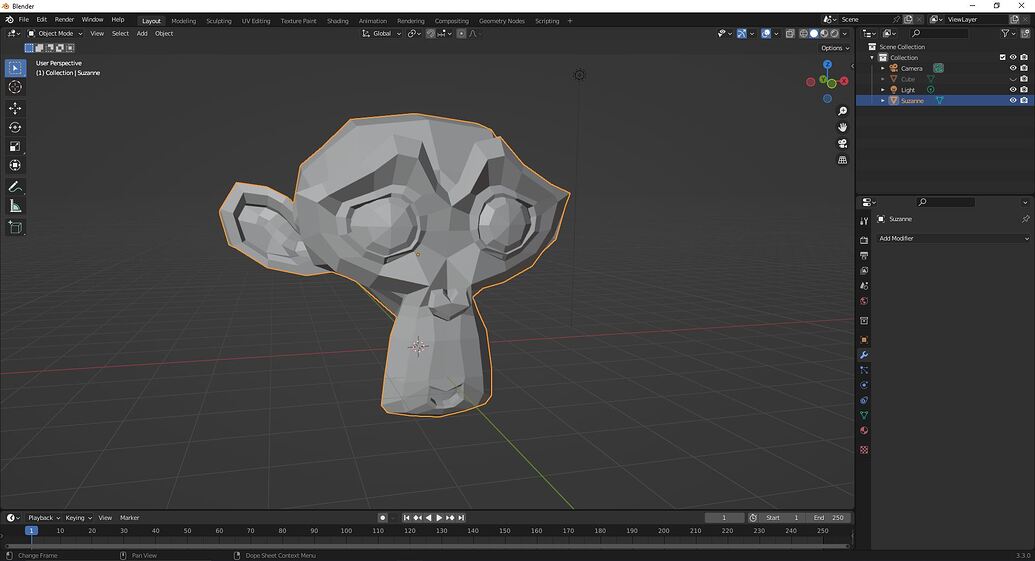
Task: Select the Rotate tool
Action: [15, 127]
